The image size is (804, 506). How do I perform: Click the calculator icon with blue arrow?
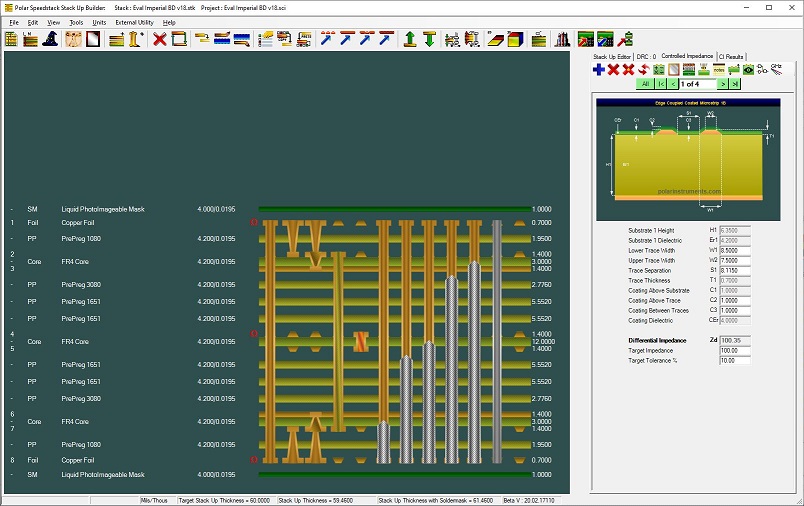pyautogui.click(x=605, y=39)
